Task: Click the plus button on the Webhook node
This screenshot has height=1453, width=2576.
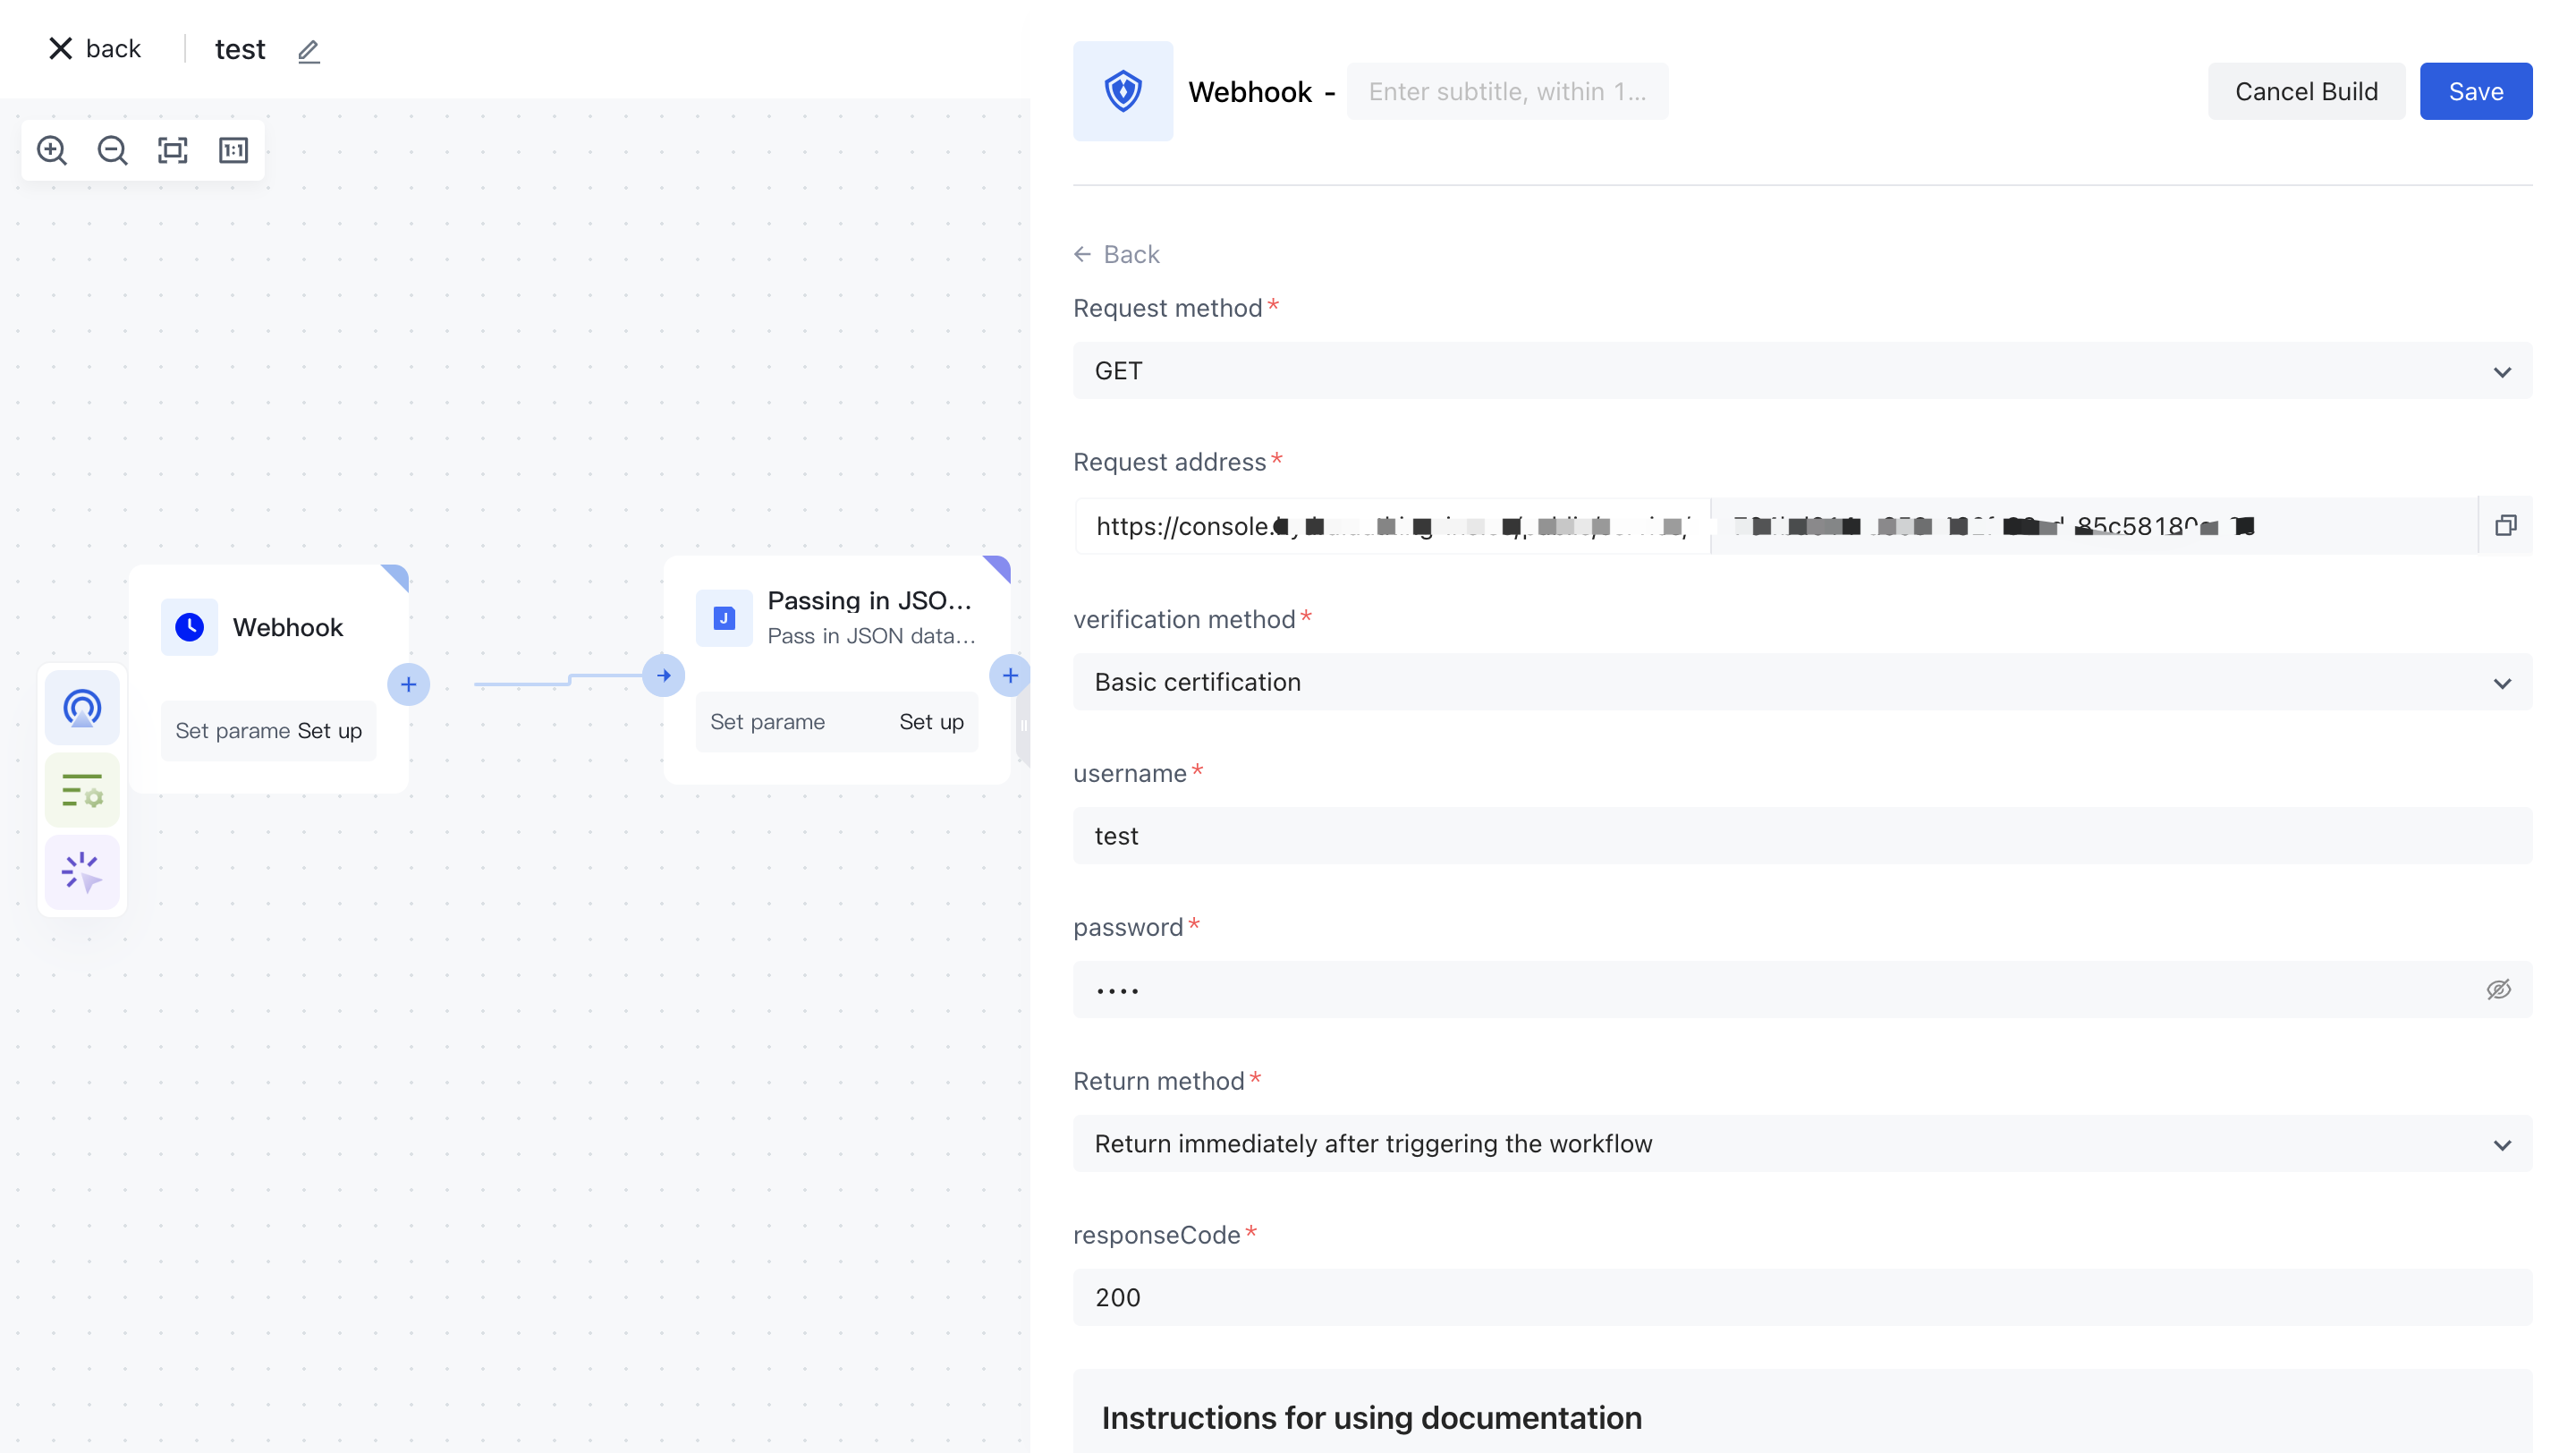Action: [408, 684]
